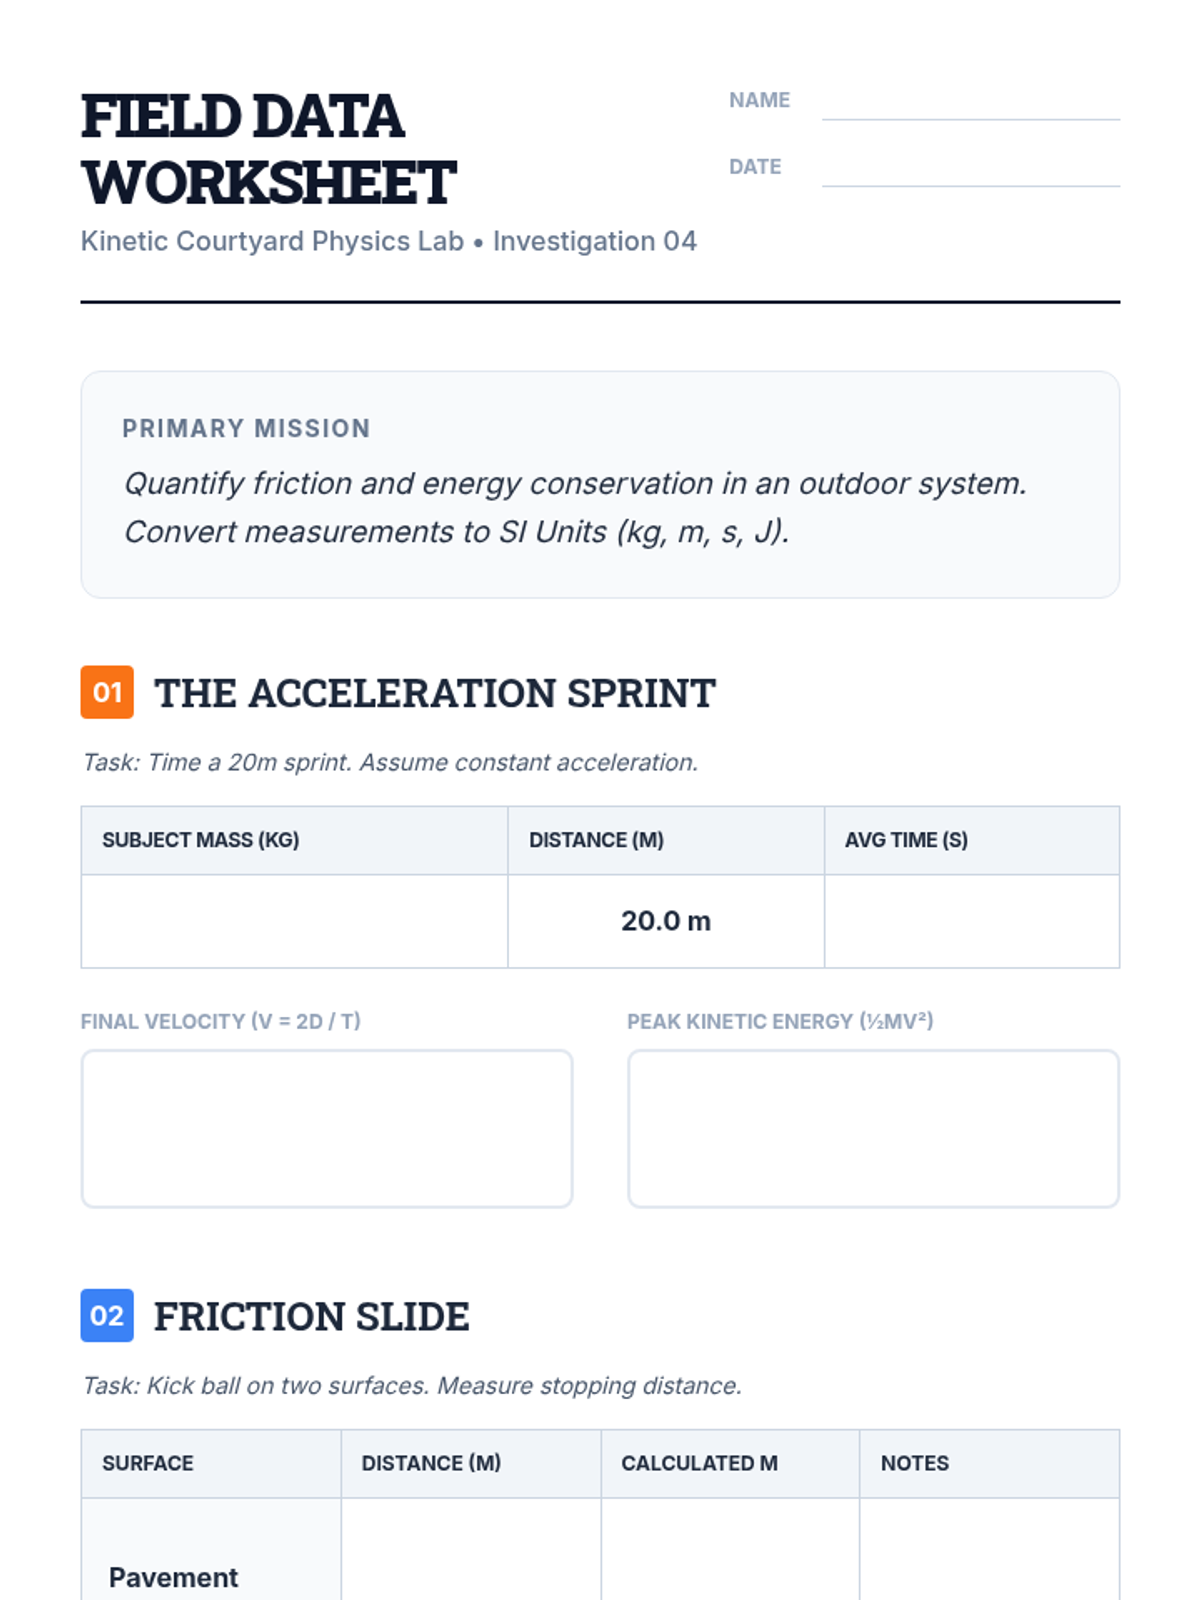Click the Primary Mission box
The height and width of the screenshot is (1600, 1200).
[x=600, y=485]
